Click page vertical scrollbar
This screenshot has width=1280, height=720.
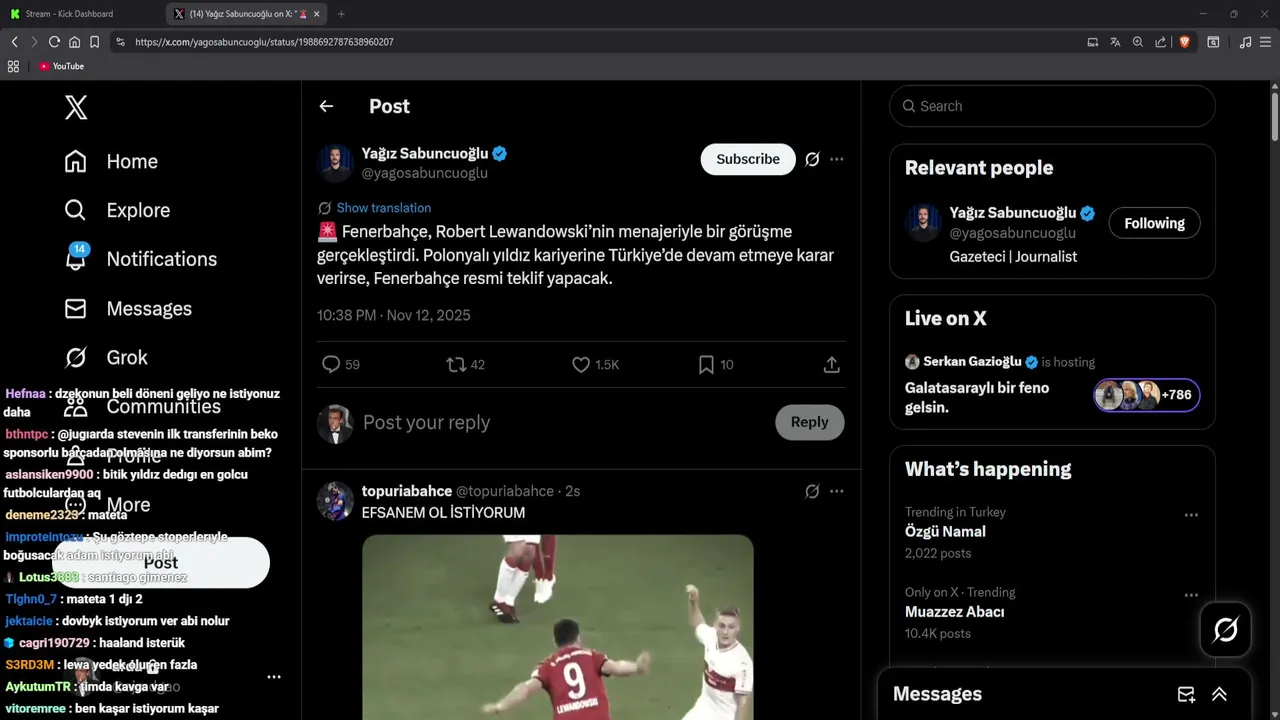tap(1275, 115)
